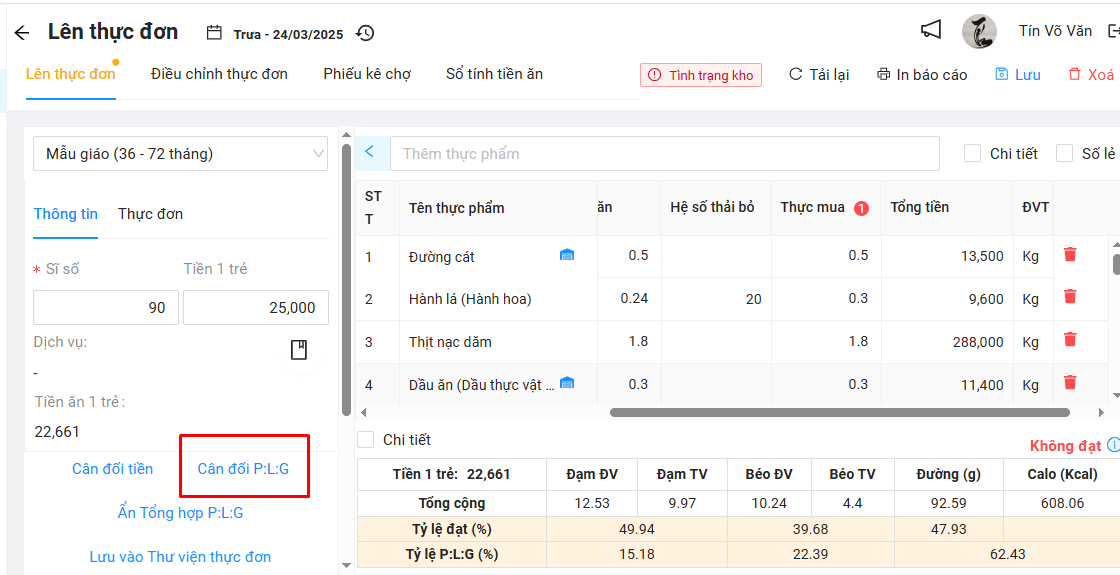
Task: Click the Cân đối P:L:G link
Action: (x=243, y=469)
